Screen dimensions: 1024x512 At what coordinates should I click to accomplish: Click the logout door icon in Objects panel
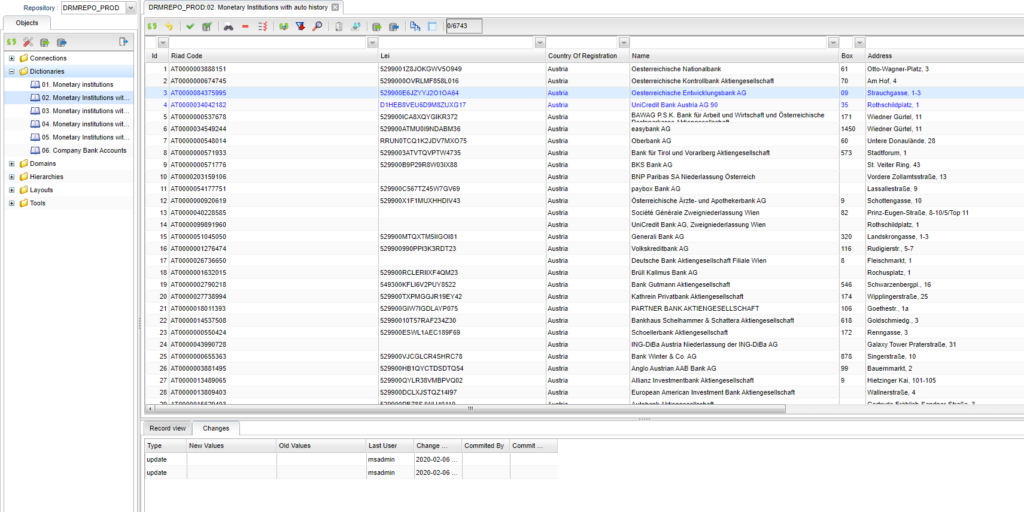point(123,42)
